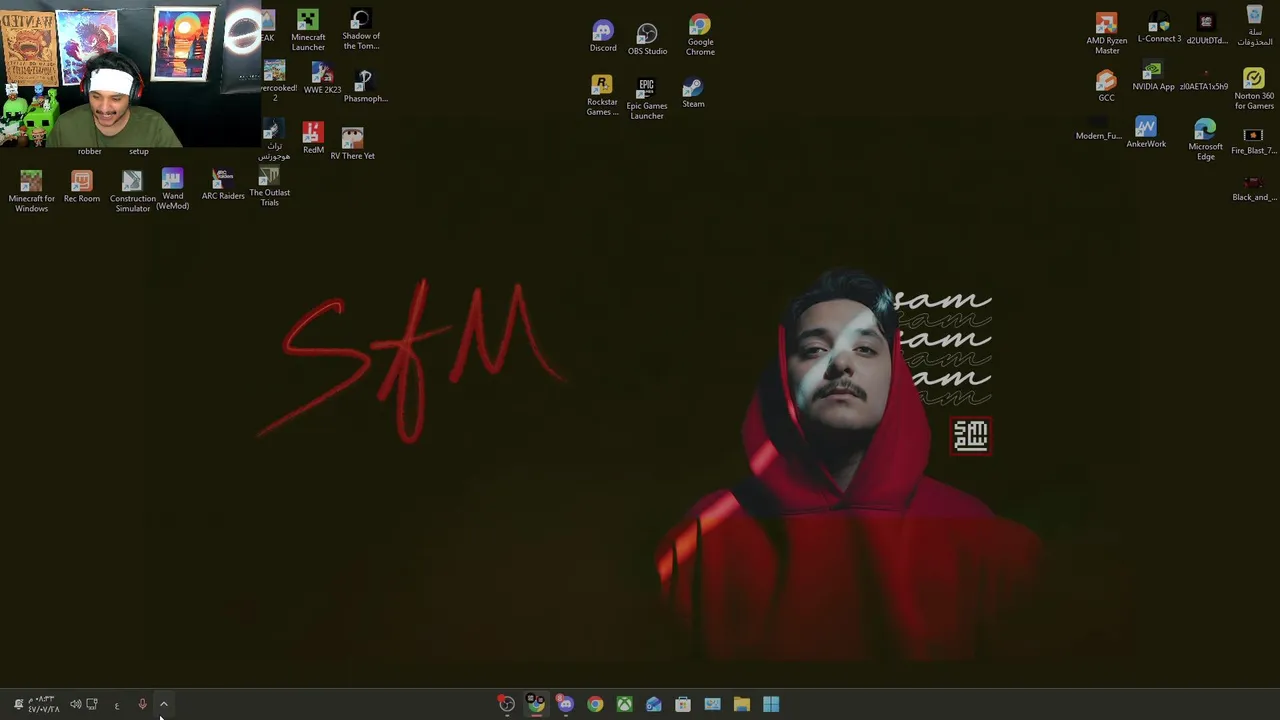
Task: Toggle the microphone icon in the taskbar tray
Action: (142, 704)
